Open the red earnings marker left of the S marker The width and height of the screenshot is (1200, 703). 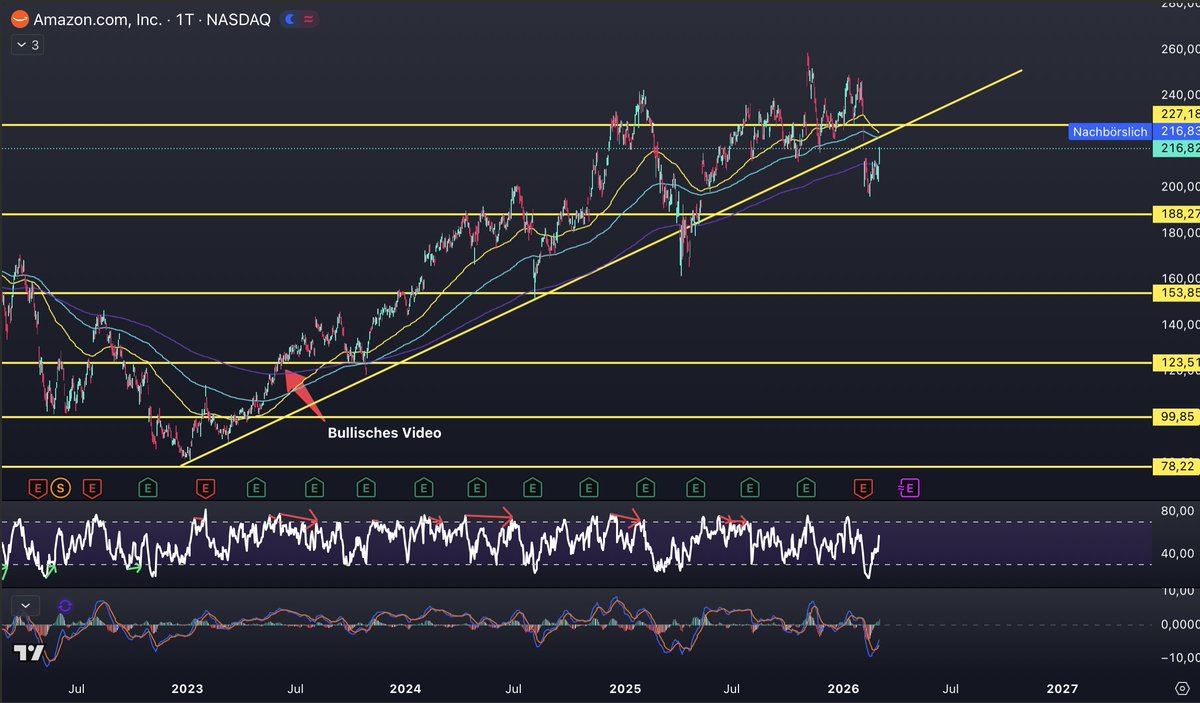37,488
